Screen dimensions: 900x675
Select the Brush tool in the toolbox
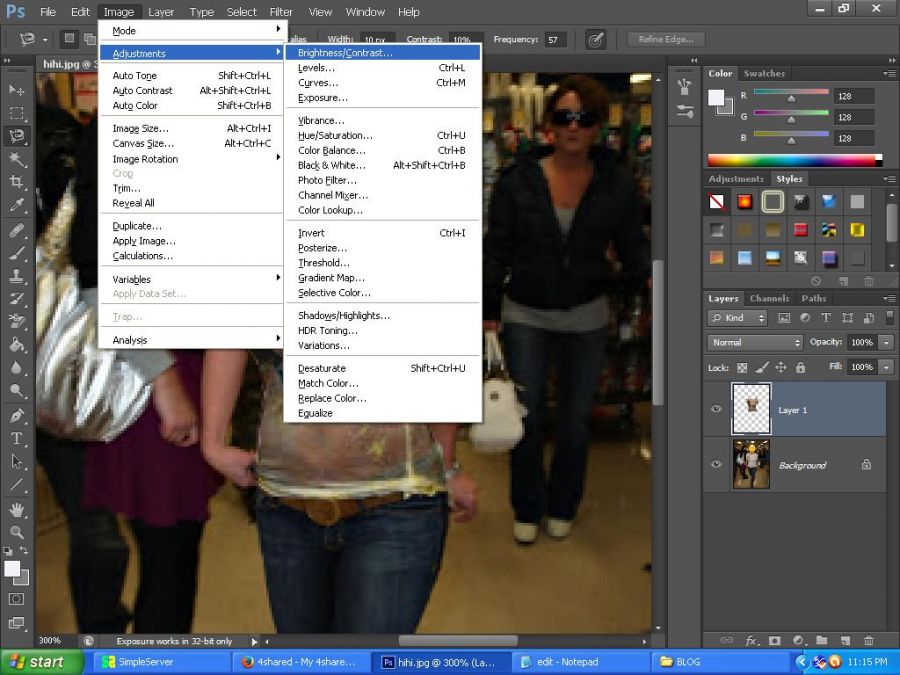(17, 253)
